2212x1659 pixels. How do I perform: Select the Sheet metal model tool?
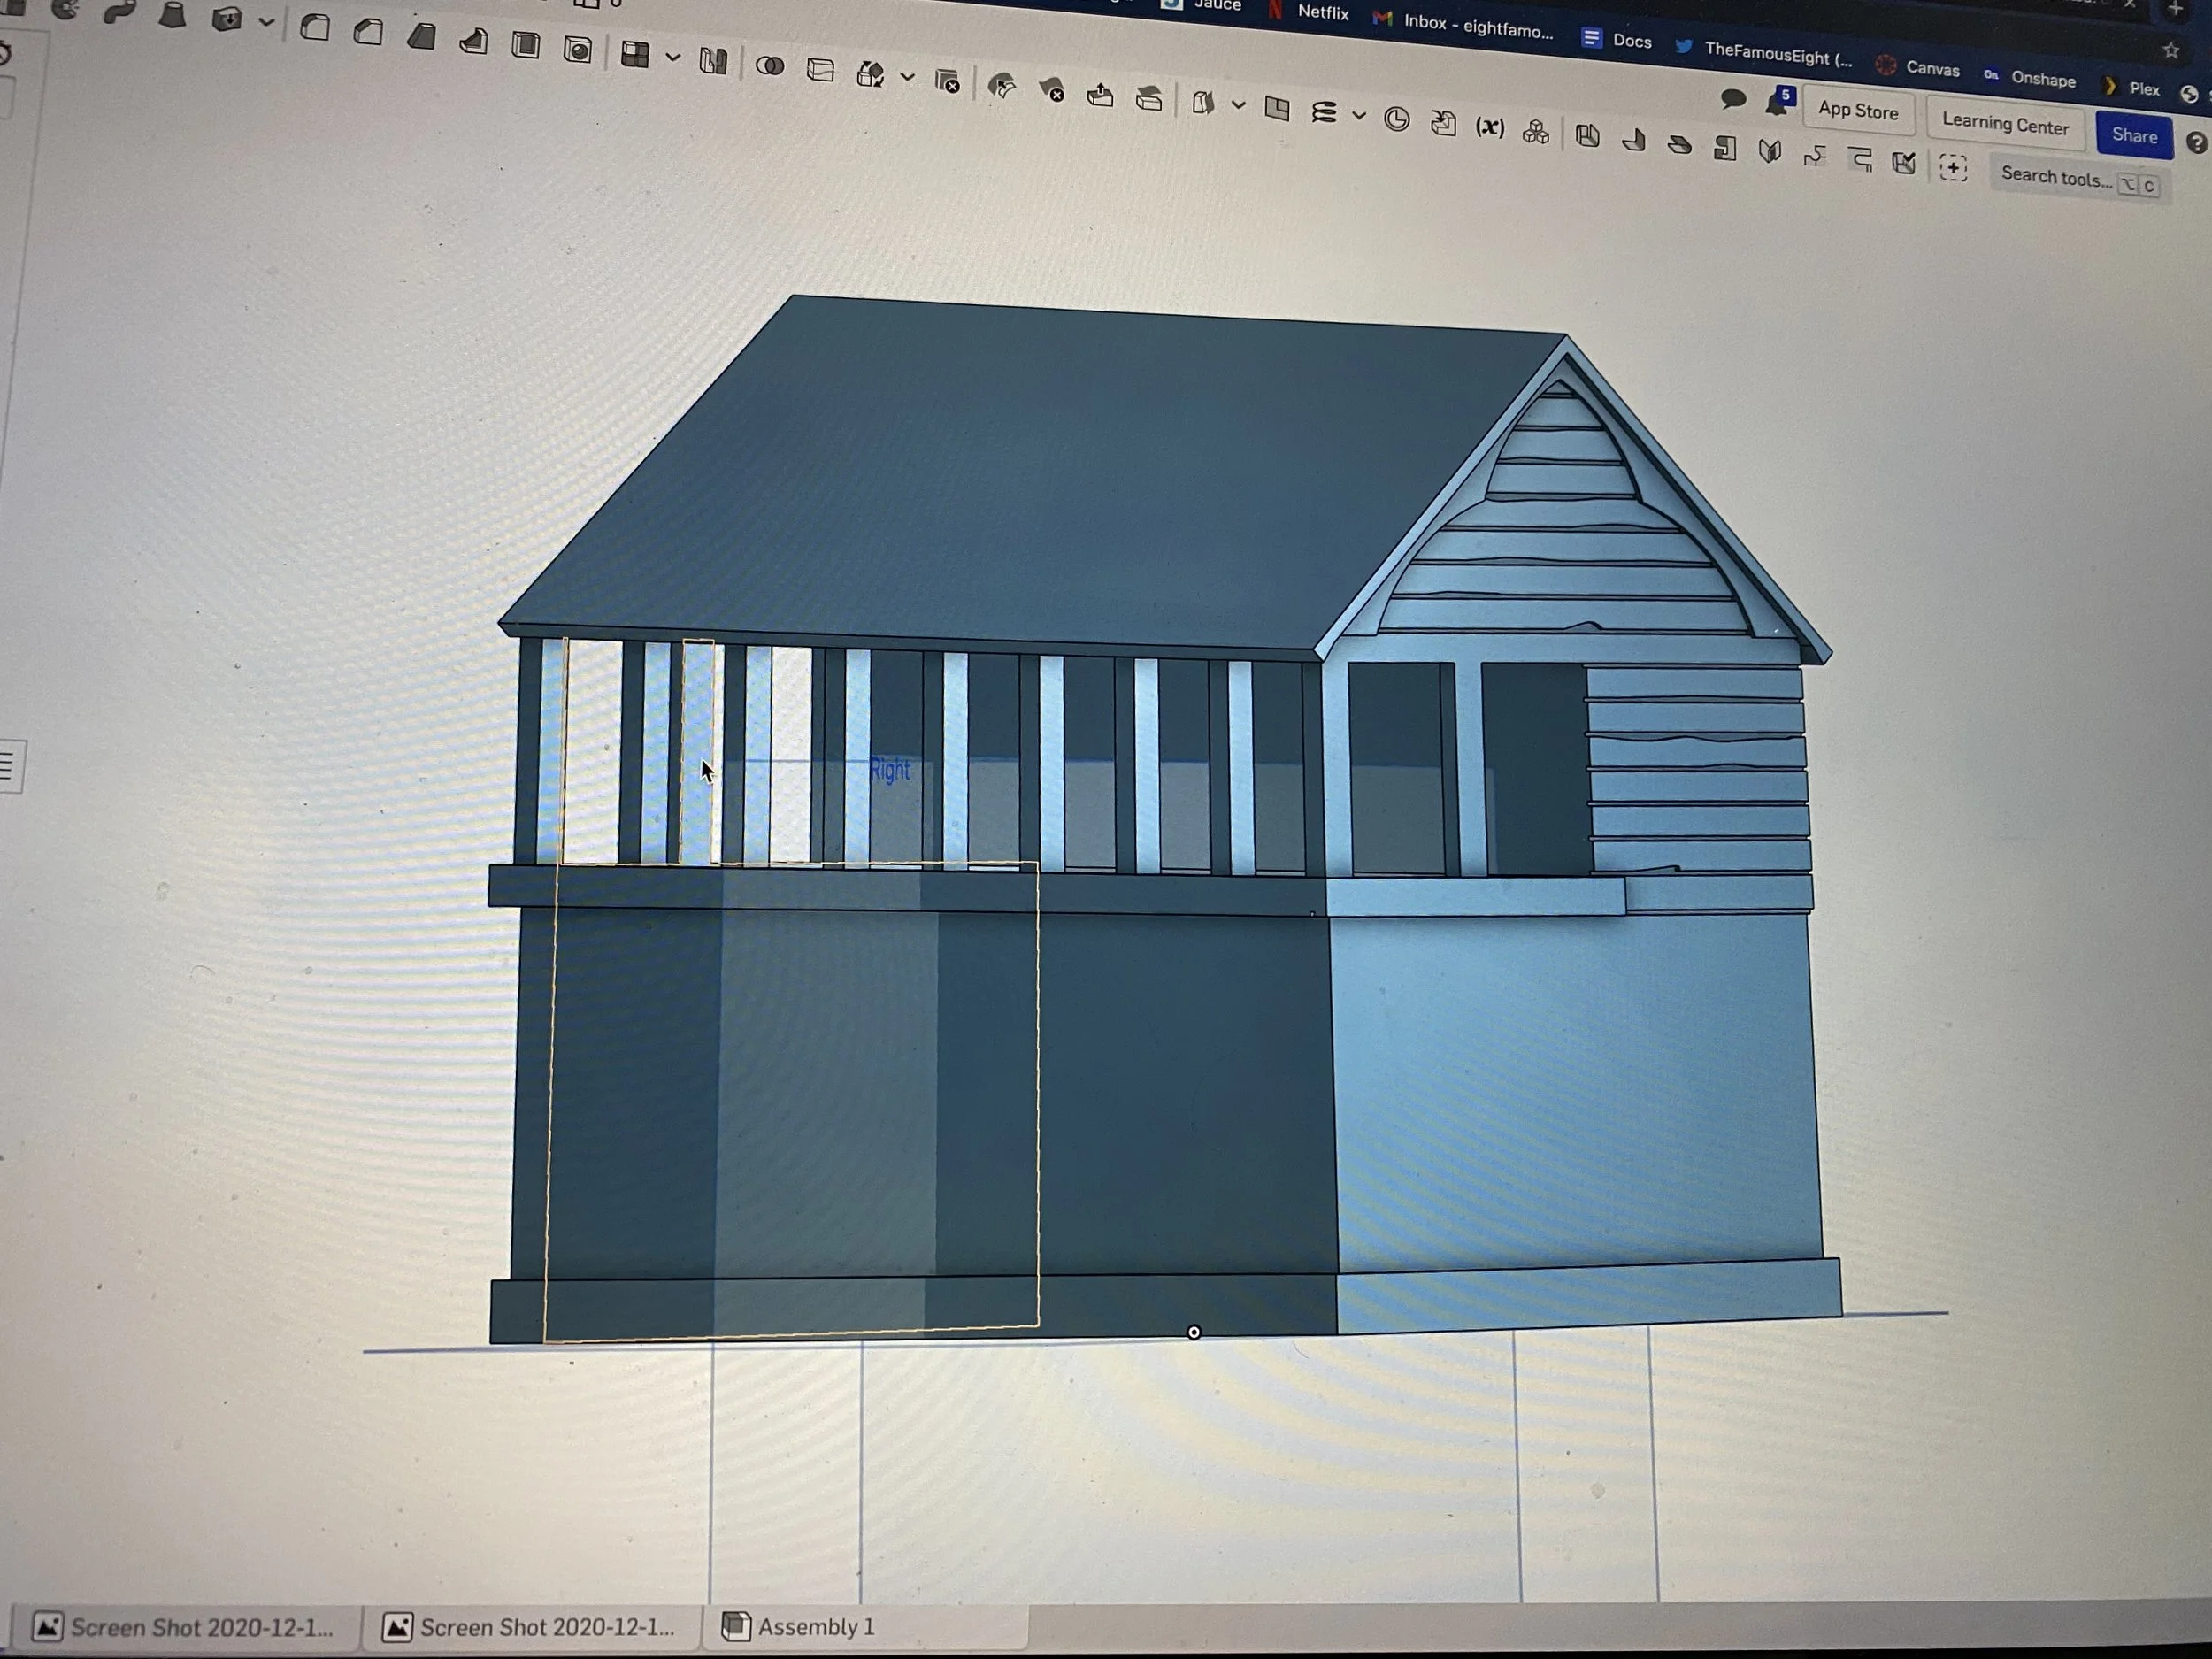pos(1587,136)
